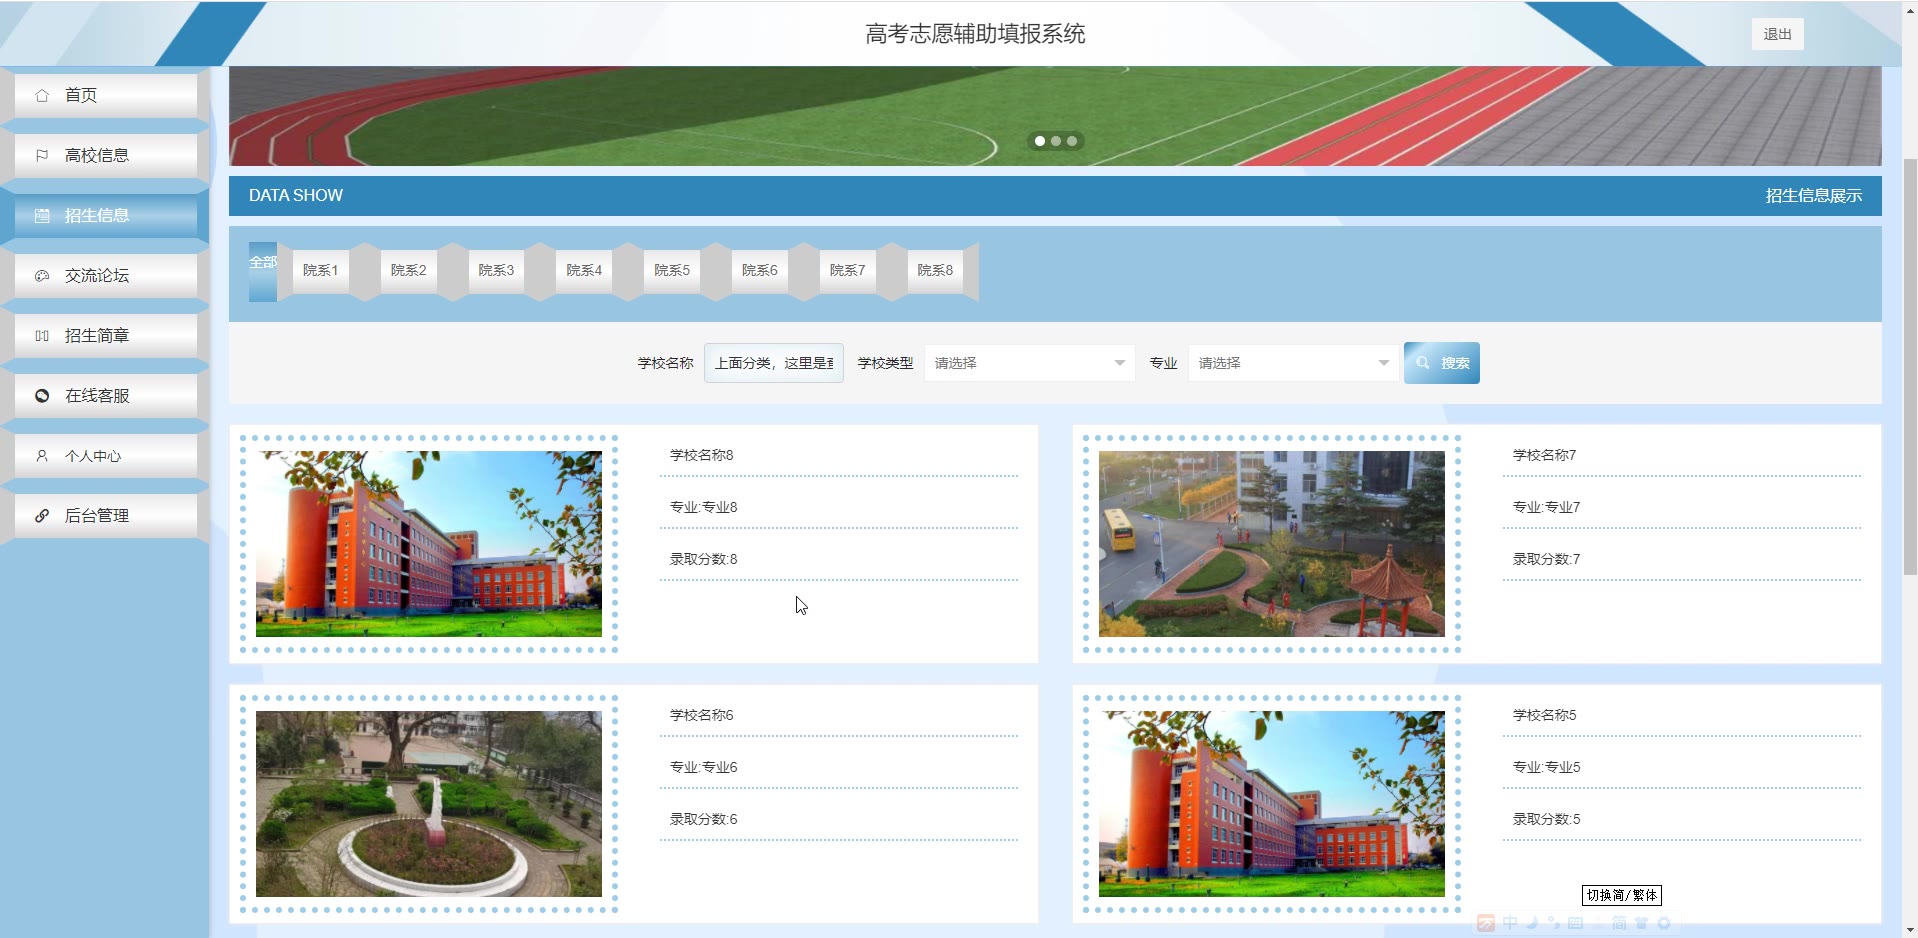Open the 专业 dropdown
This screenshot has width=1918, height=938.
(1293, 363)
